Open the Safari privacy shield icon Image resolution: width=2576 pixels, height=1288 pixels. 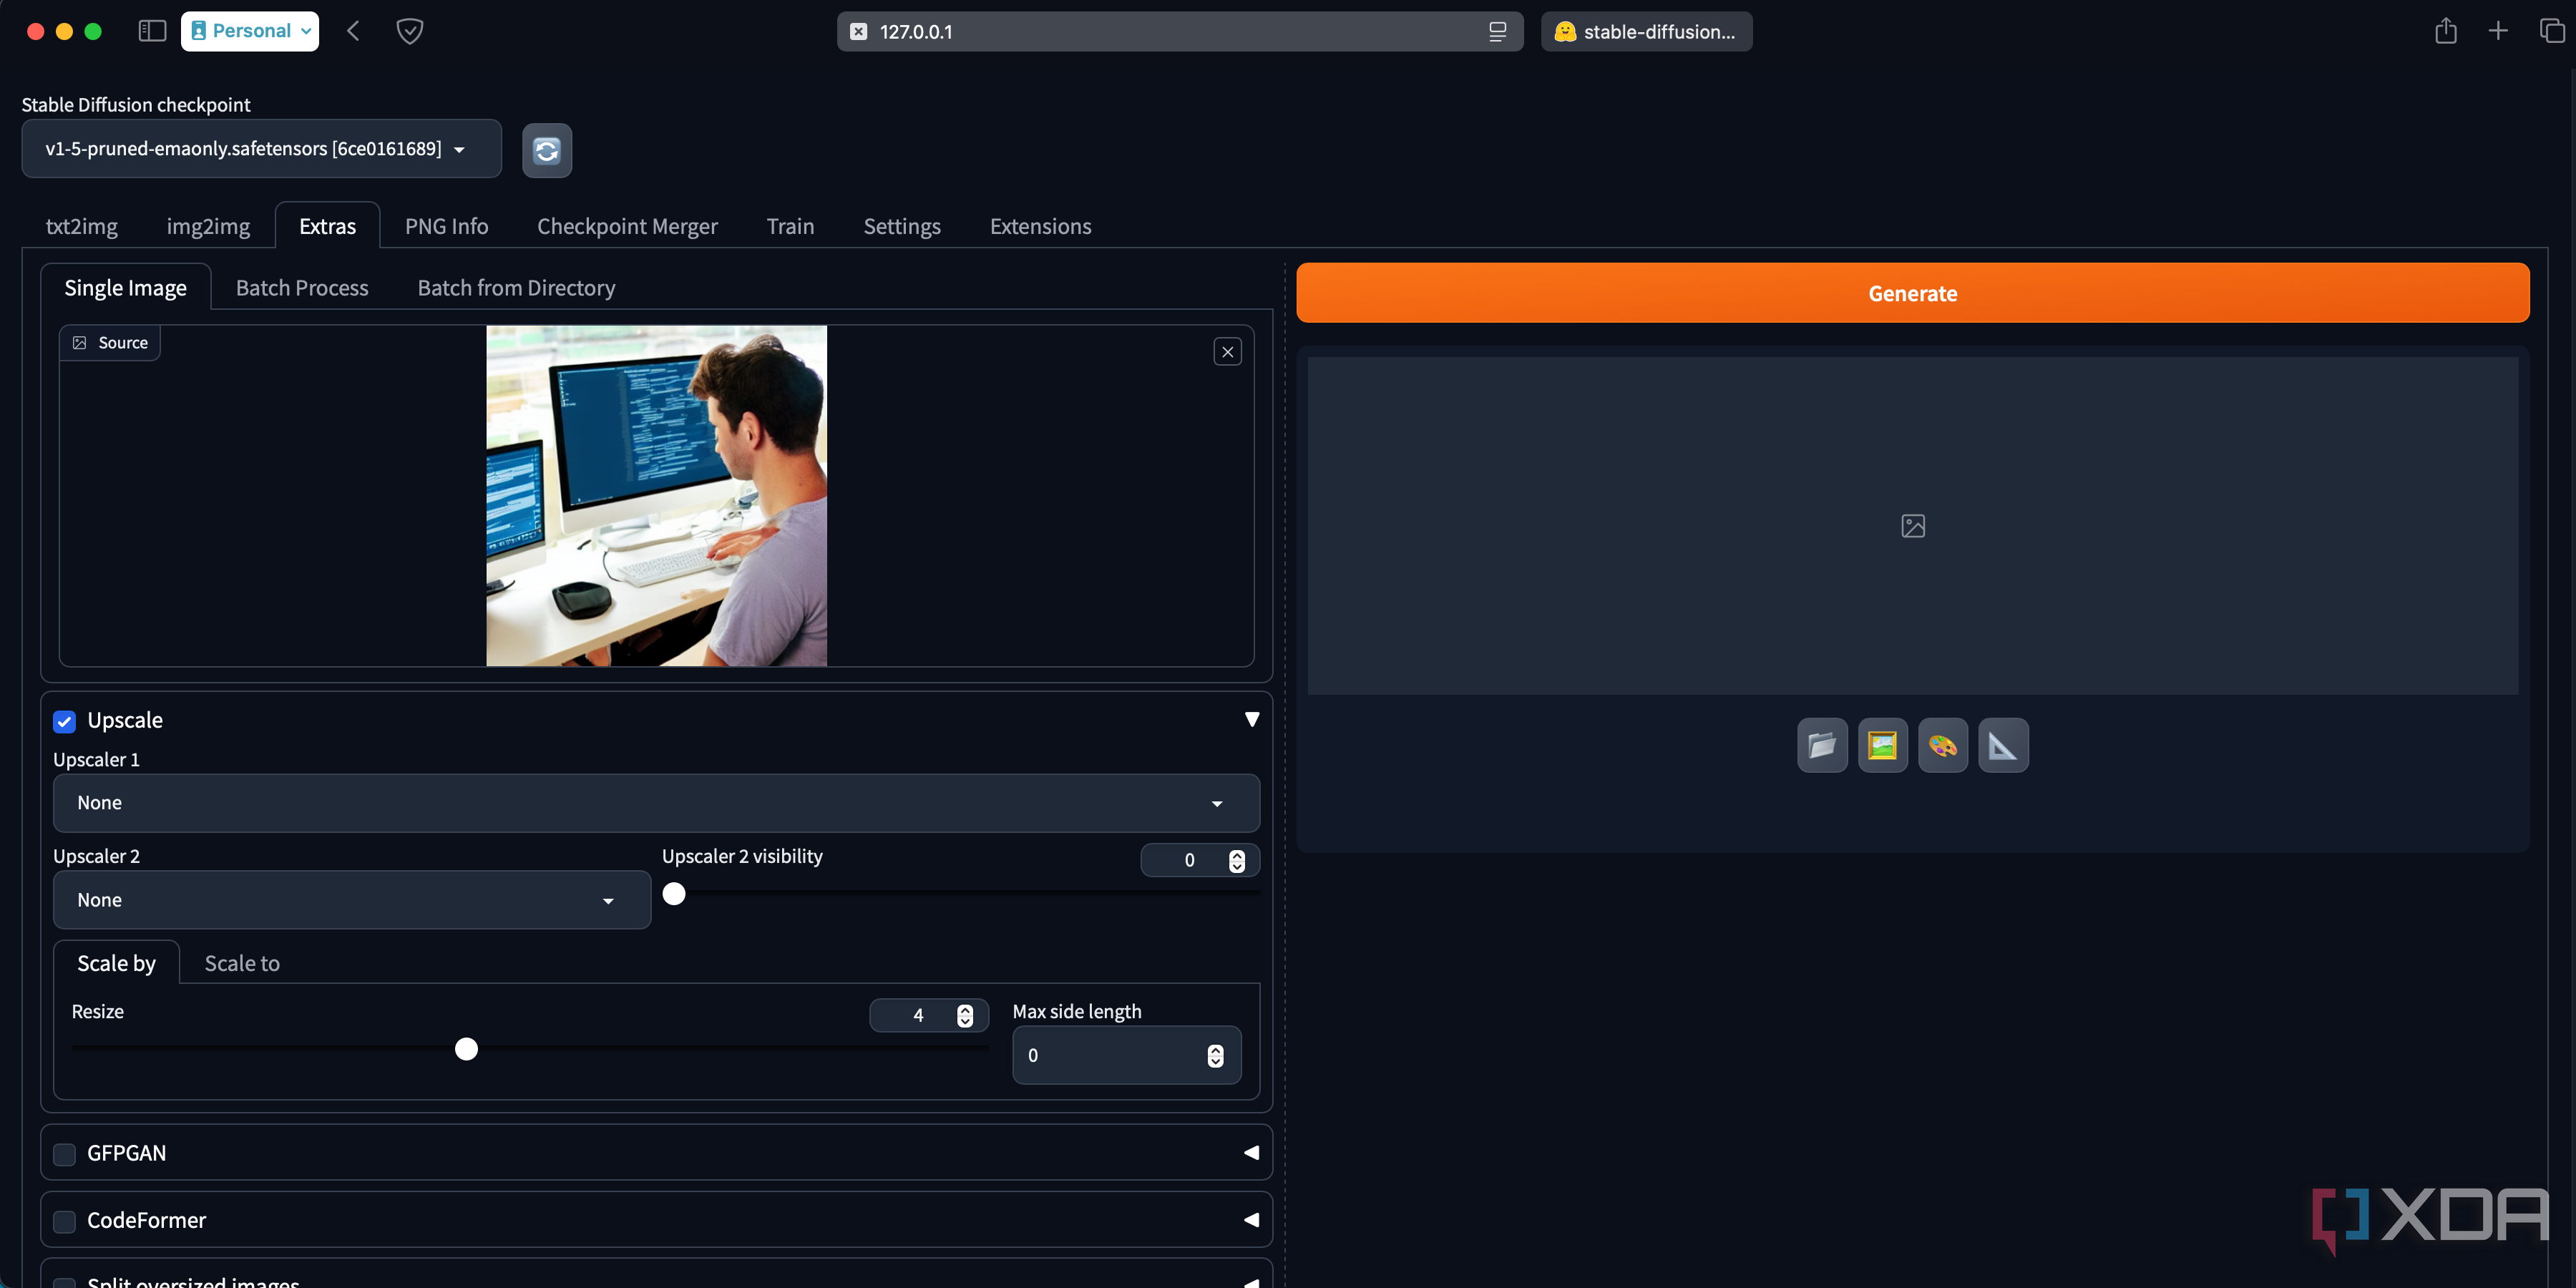[410, 31]
